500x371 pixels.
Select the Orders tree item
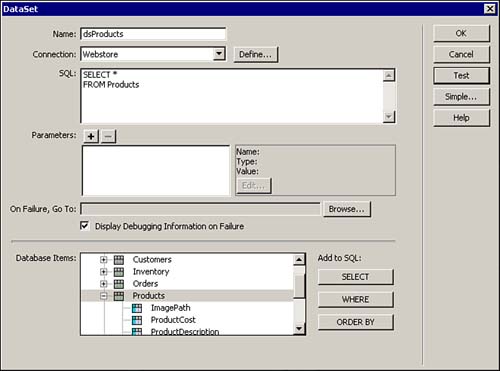[145, 284]
